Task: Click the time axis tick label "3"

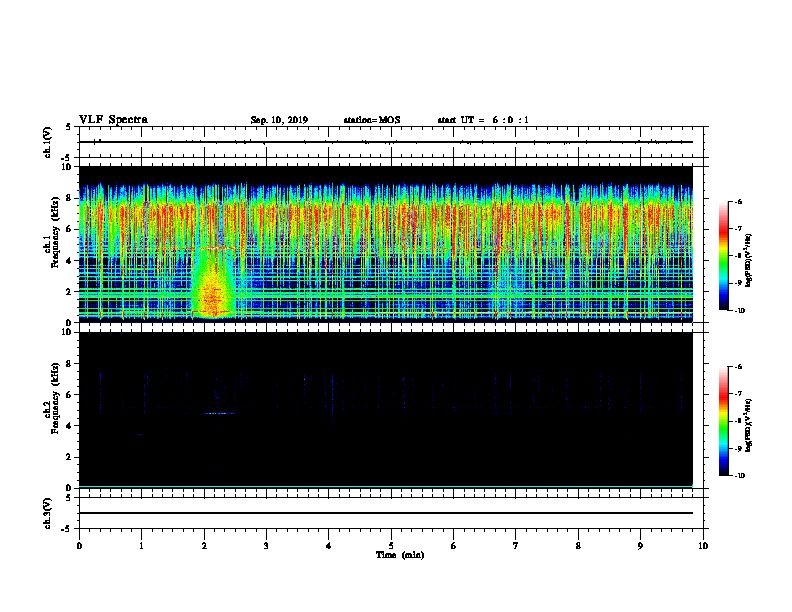Action: pyautogui.click(x=266, y=546)
